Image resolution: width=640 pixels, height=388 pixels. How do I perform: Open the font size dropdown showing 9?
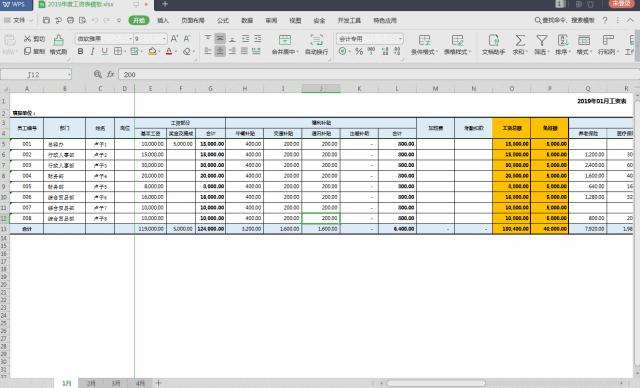[164, 39]
